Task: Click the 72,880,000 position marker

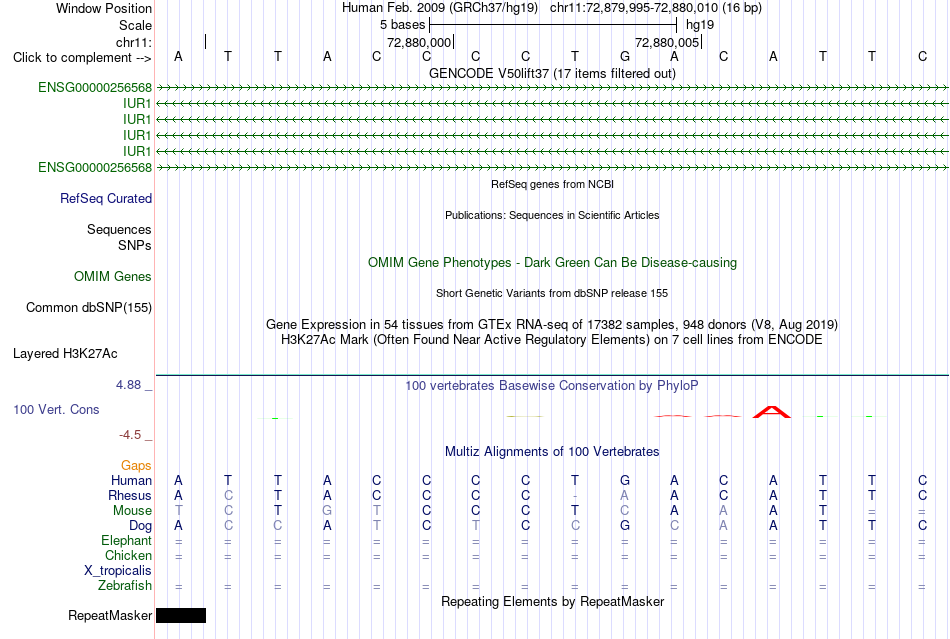Action: (419, 42)
